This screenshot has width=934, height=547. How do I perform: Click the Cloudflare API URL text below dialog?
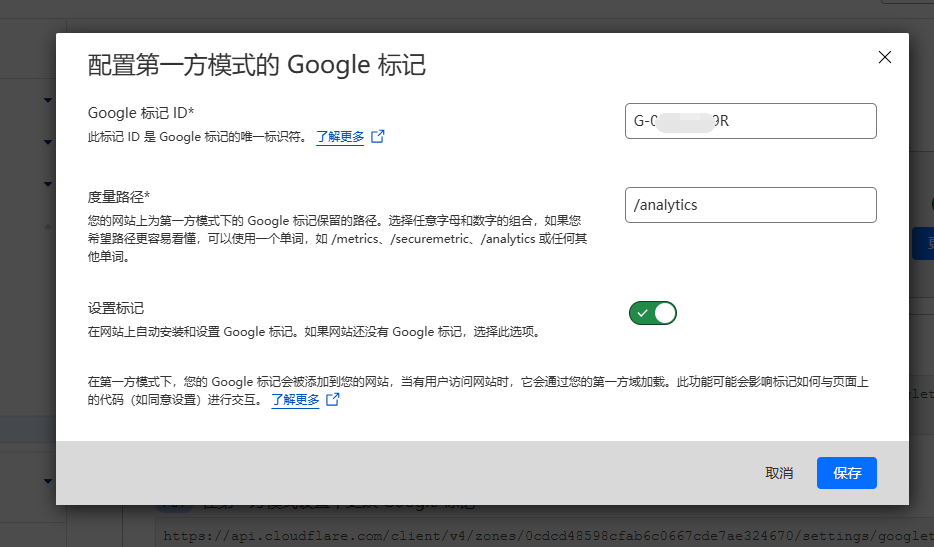tap(545, 537)
